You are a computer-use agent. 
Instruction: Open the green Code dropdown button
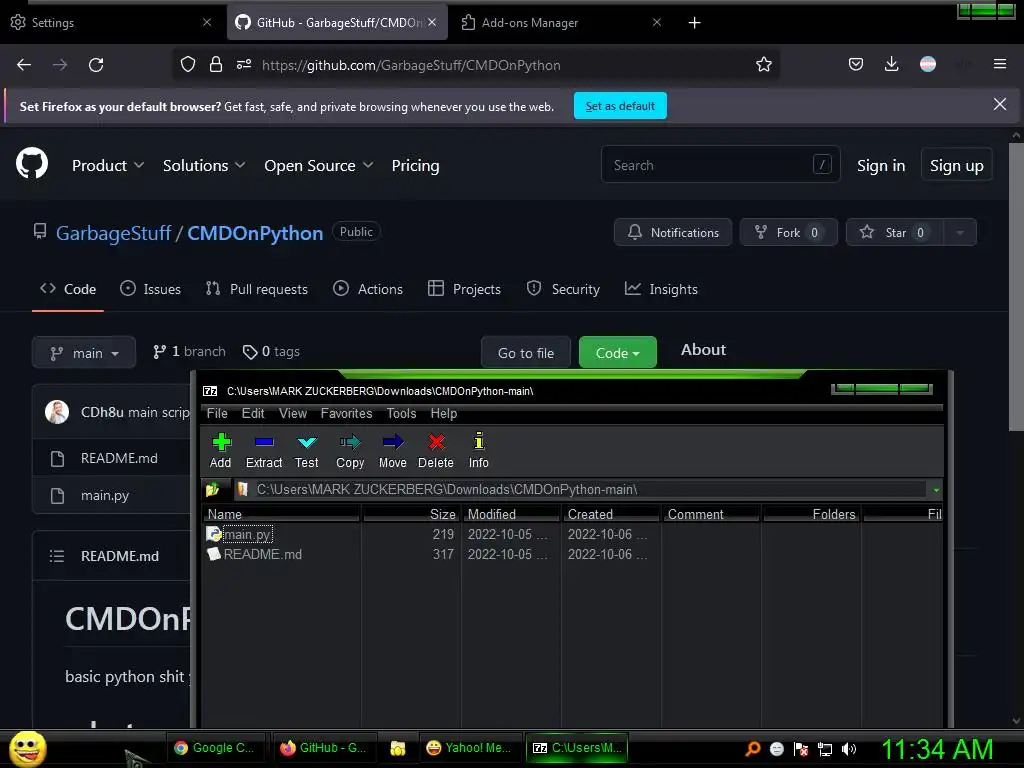(x=617, y=353)
